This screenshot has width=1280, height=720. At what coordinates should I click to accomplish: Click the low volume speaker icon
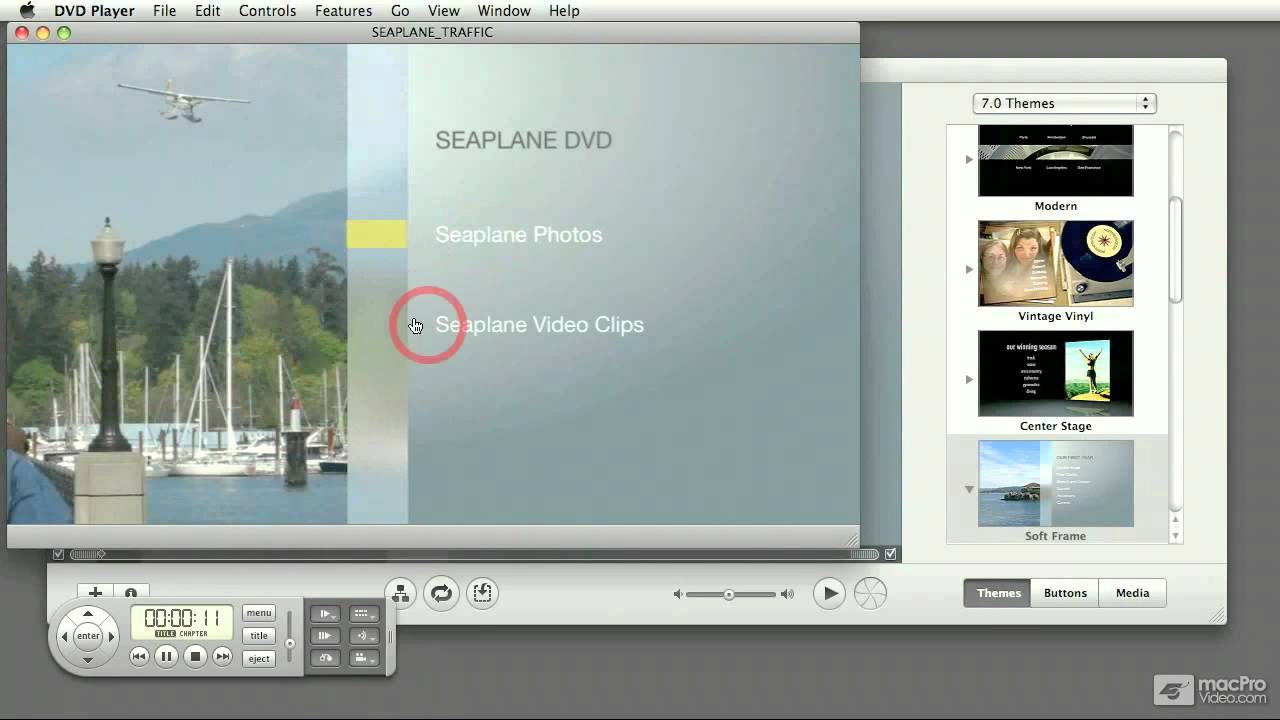click(678, 594)
